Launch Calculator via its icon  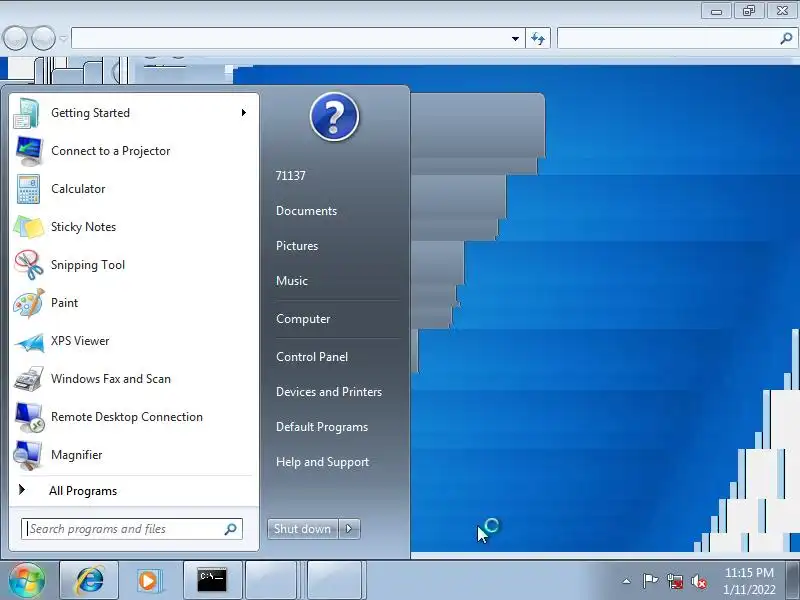[28, 189]
